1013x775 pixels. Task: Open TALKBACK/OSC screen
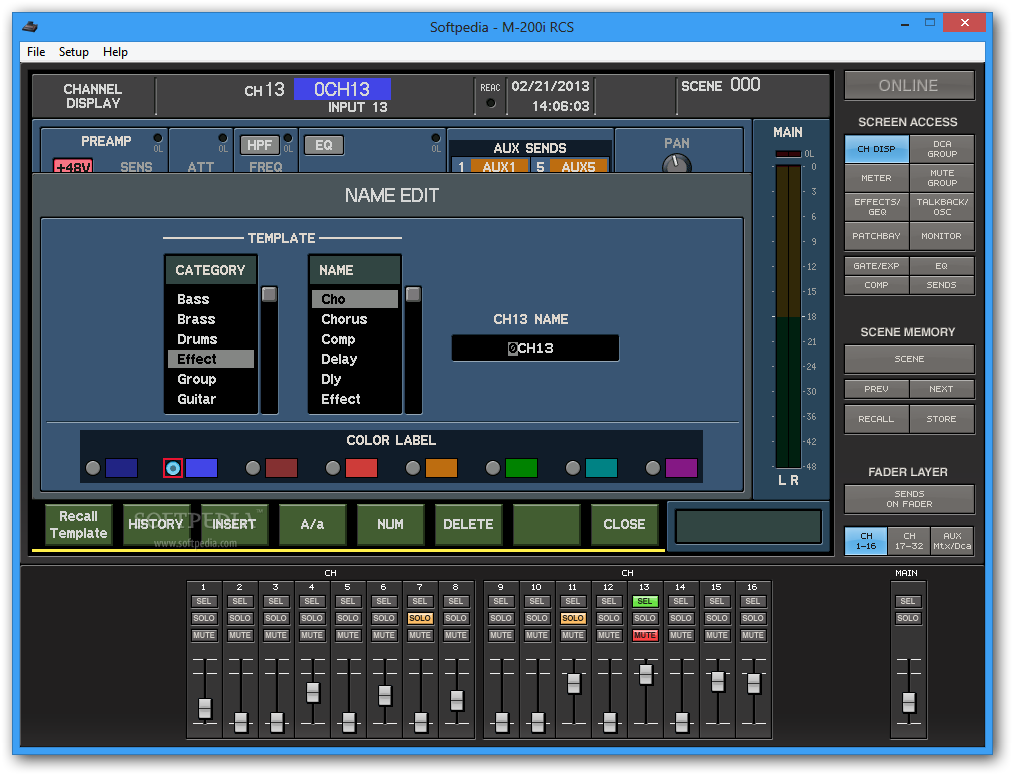(x=942, y=207)
